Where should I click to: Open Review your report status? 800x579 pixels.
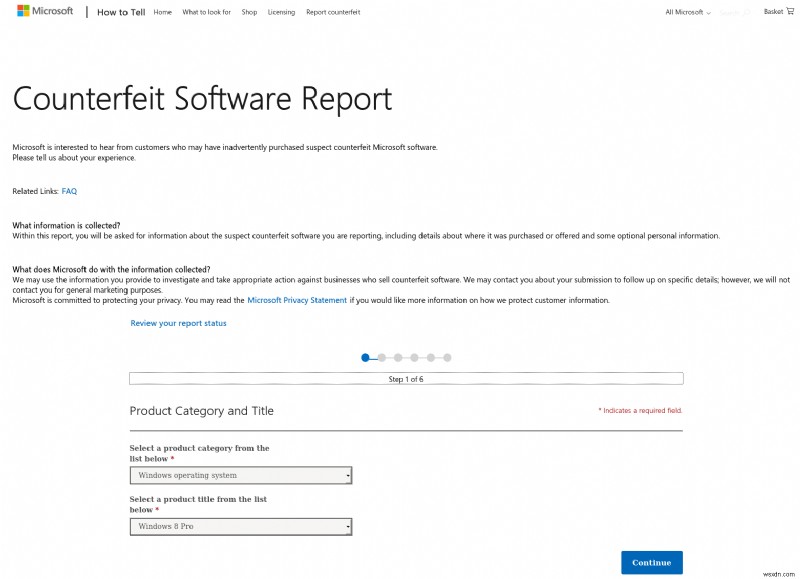(x=177, y=322)
